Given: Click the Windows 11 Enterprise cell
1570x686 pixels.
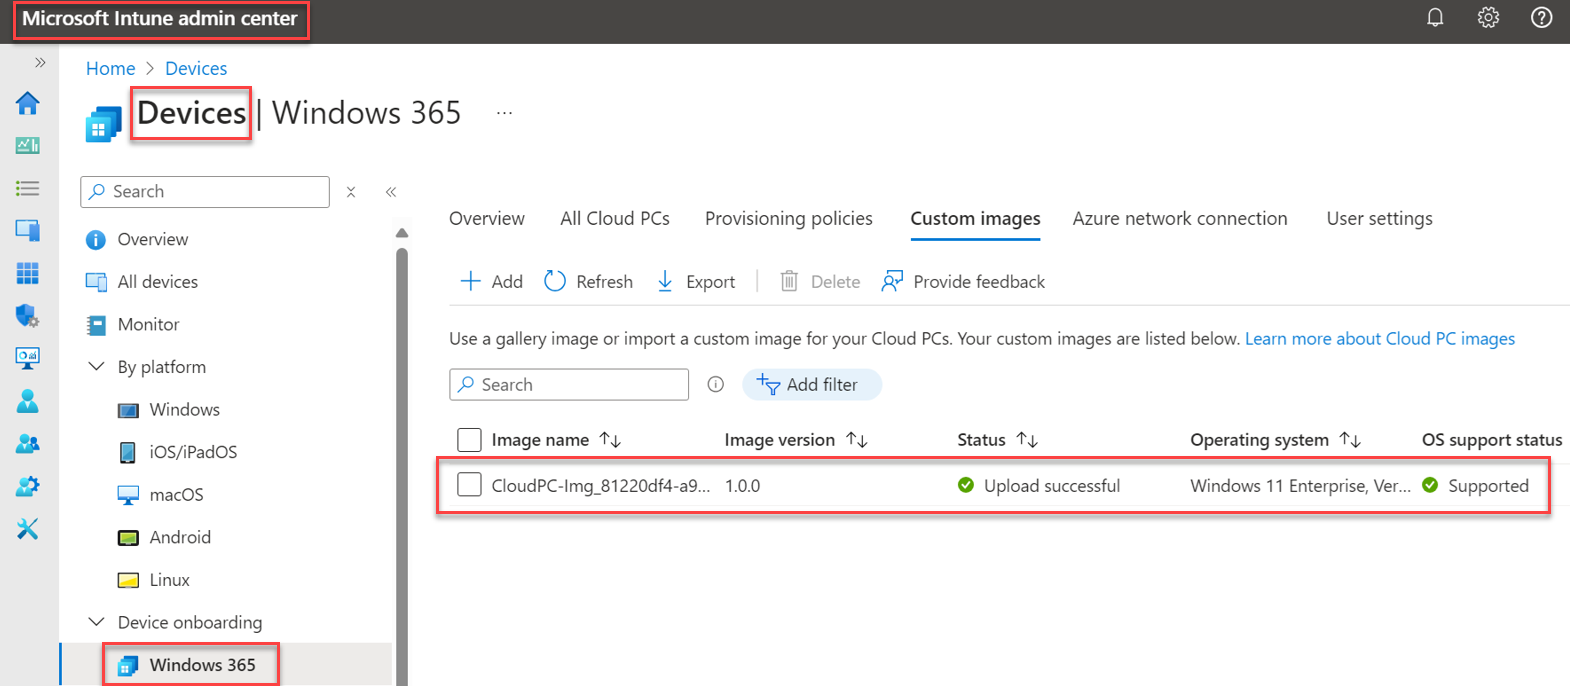Looking at the screenshot, I should tap(1300, 486).
